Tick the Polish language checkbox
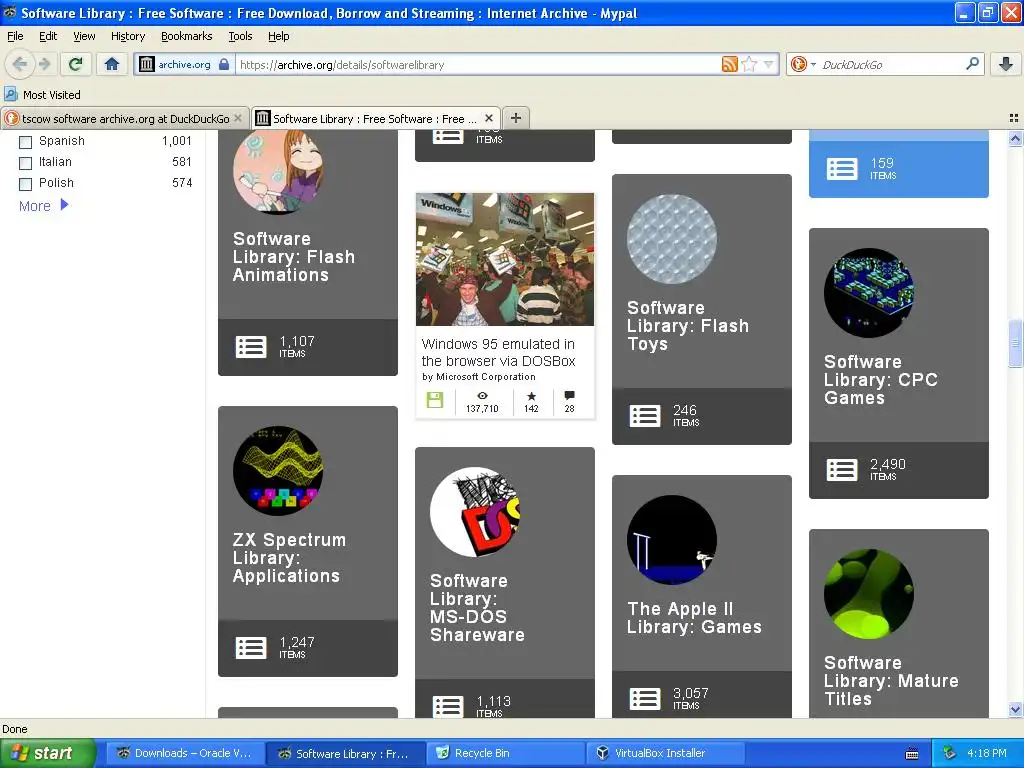 [25, 184]
